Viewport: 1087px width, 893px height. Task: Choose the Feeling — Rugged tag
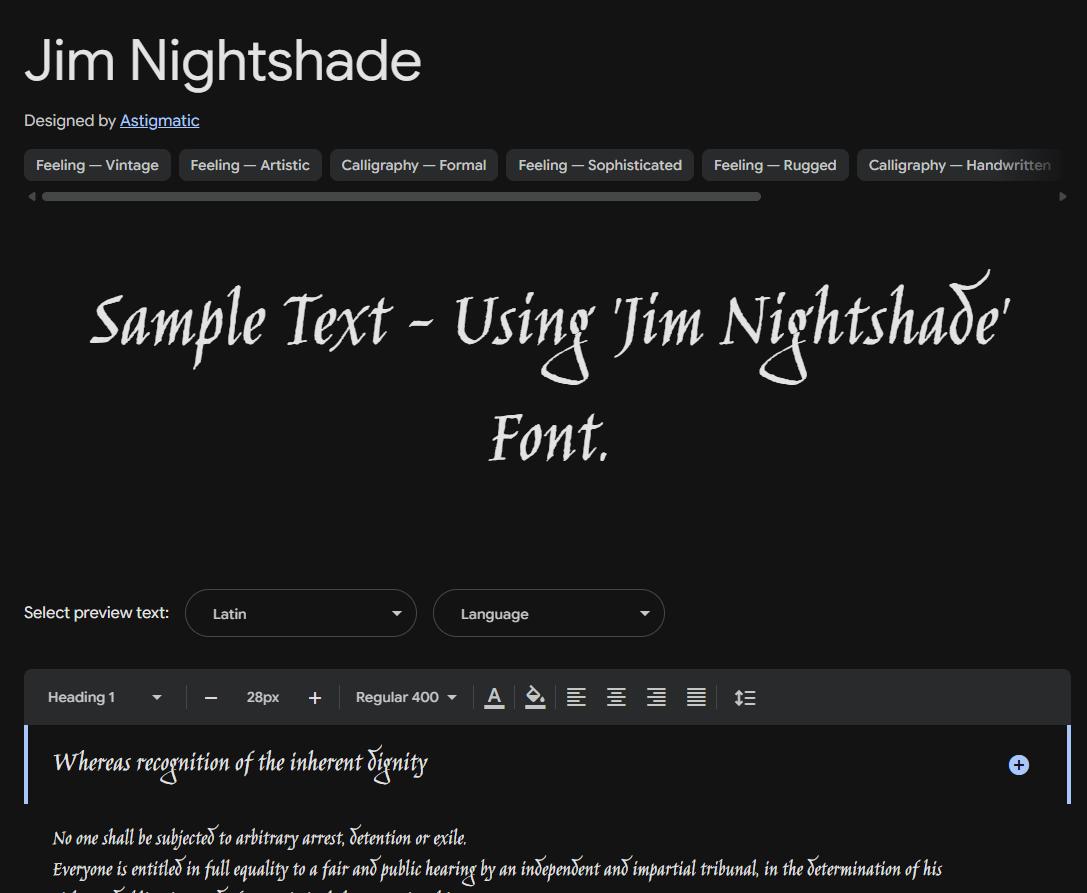pyautogui.click(x=775, y=165)
